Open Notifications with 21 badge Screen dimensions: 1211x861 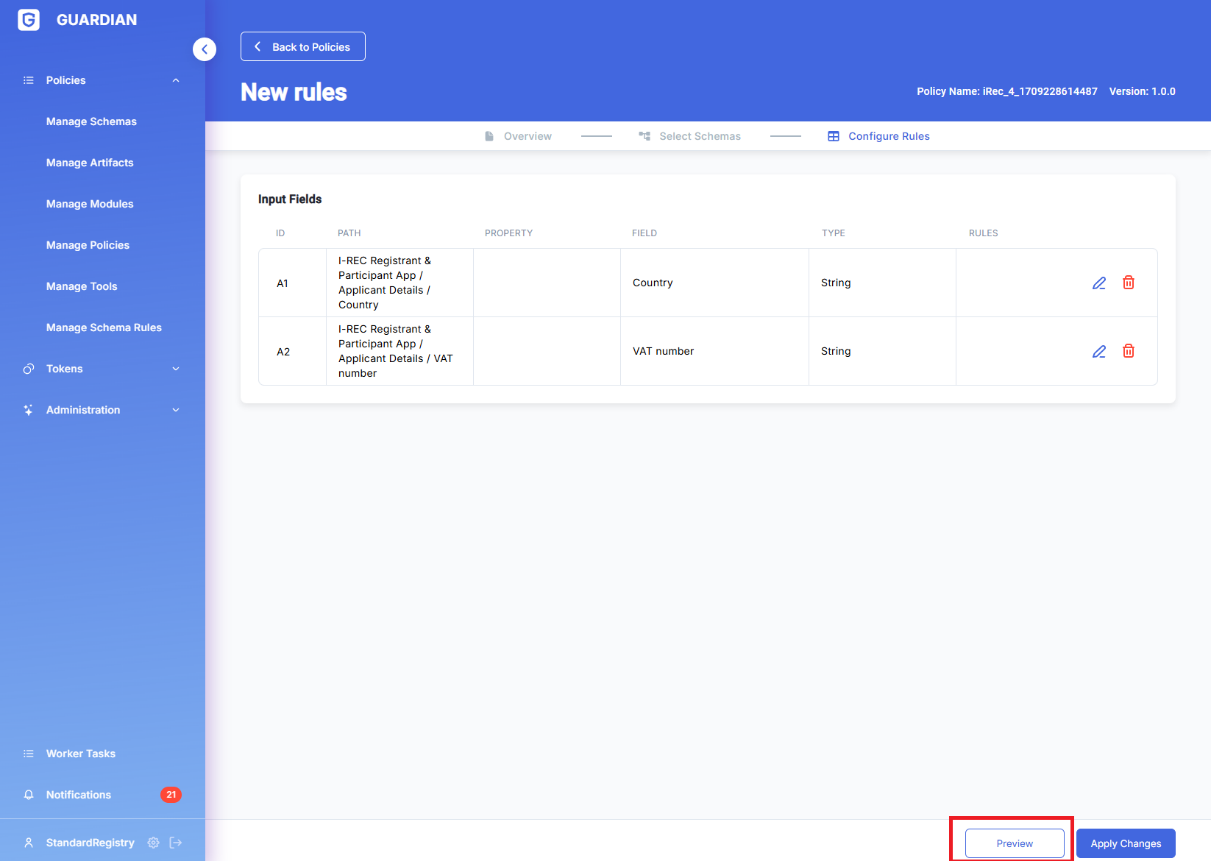click(x=78, y=795)
